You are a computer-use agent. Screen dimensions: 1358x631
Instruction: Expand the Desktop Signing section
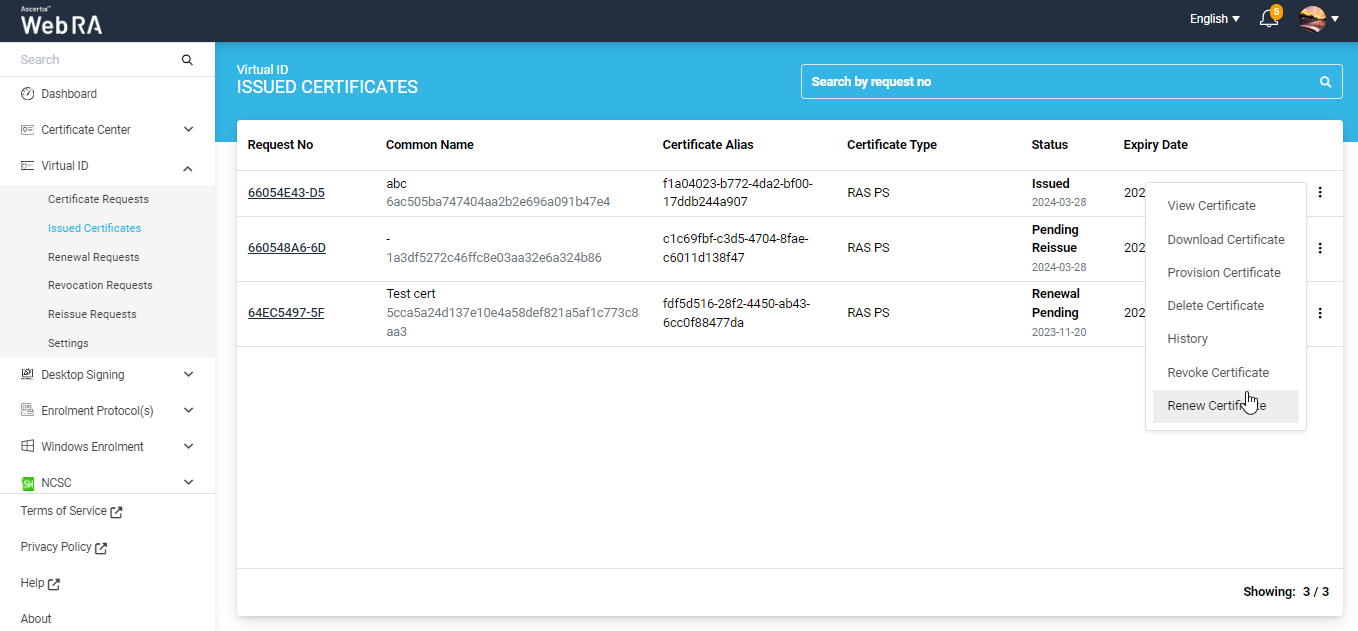188,375
